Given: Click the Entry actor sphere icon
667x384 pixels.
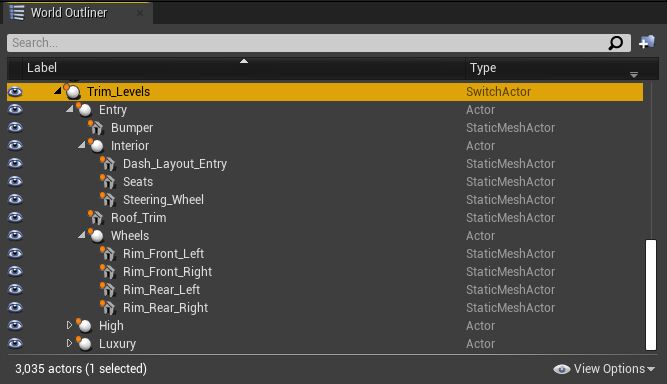Looking at the screenshot, I should pyautogui.click(x=84, y=110).
